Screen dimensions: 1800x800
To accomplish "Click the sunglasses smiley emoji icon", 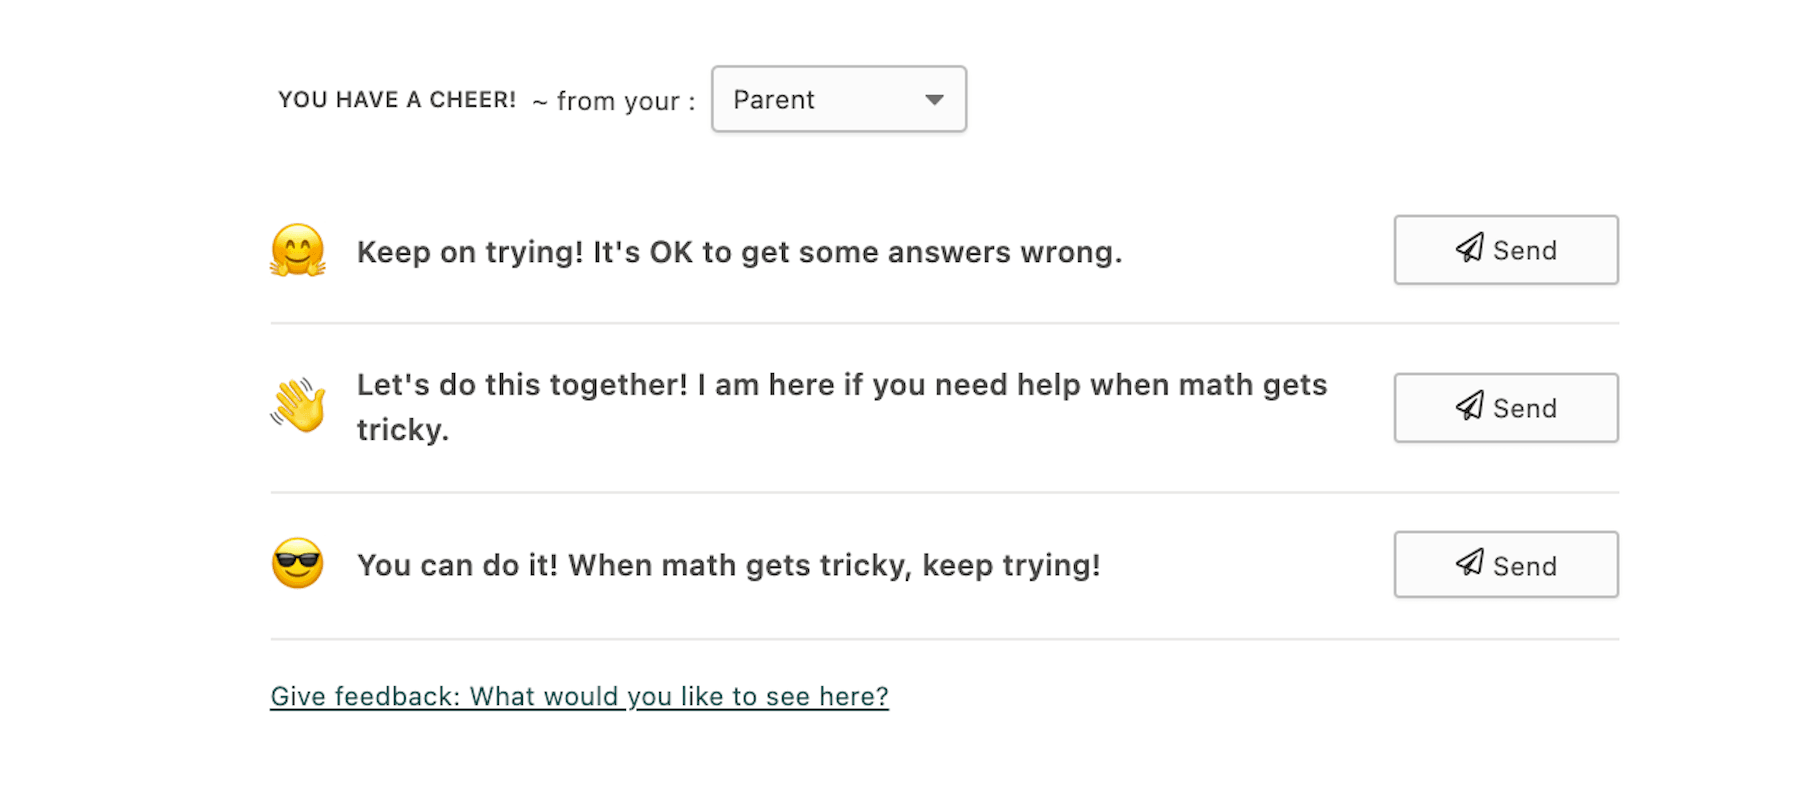I will point(297,564).
